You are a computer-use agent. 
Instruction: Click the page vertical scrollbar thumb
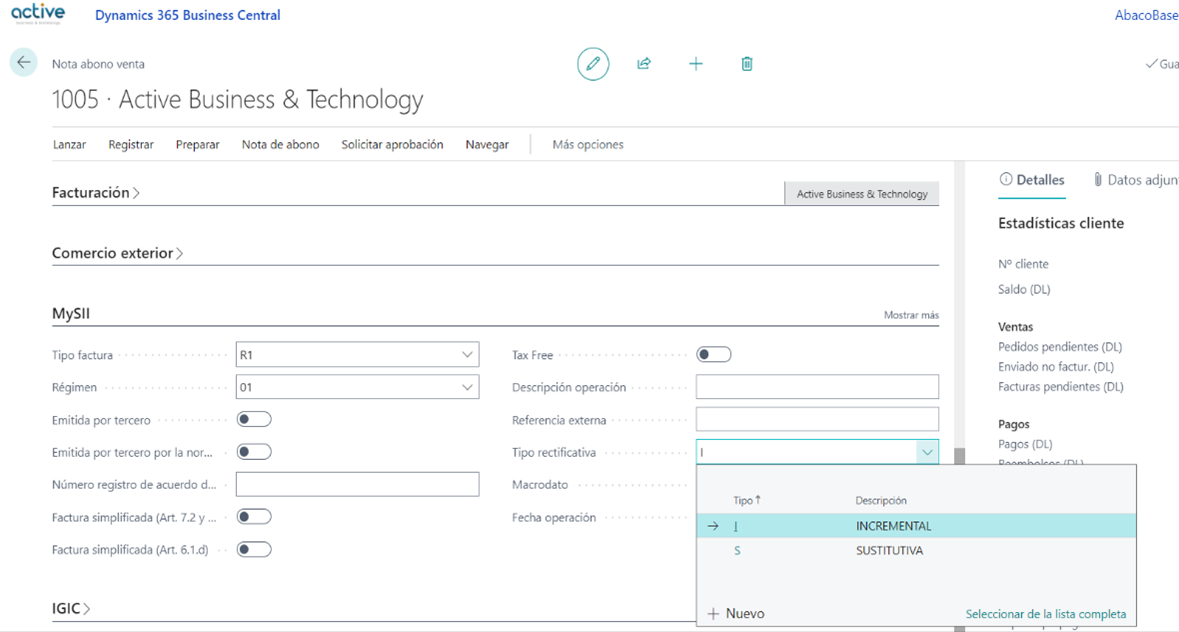959,457
